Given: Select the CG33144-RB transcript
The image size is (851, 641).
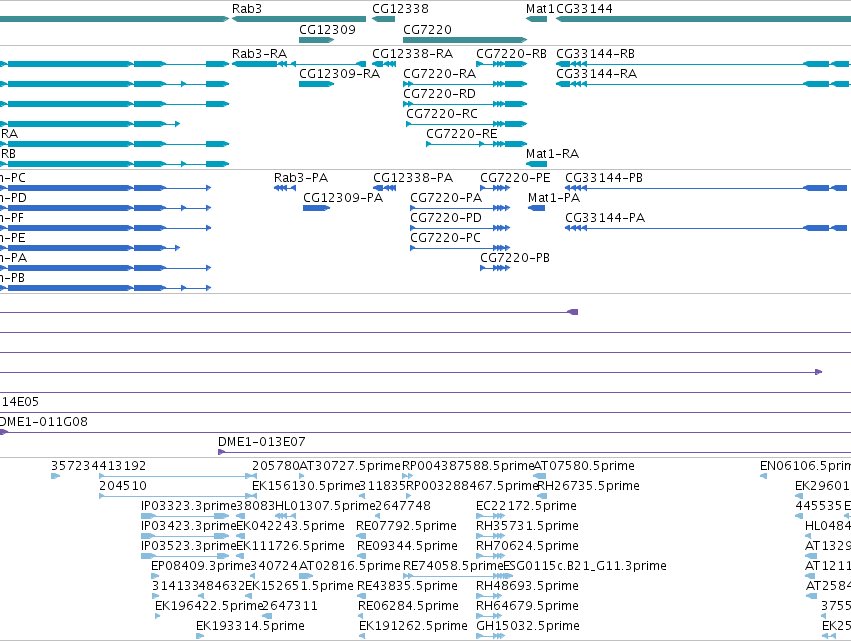Looking at the screenshot, I should [x=703, y=64].
